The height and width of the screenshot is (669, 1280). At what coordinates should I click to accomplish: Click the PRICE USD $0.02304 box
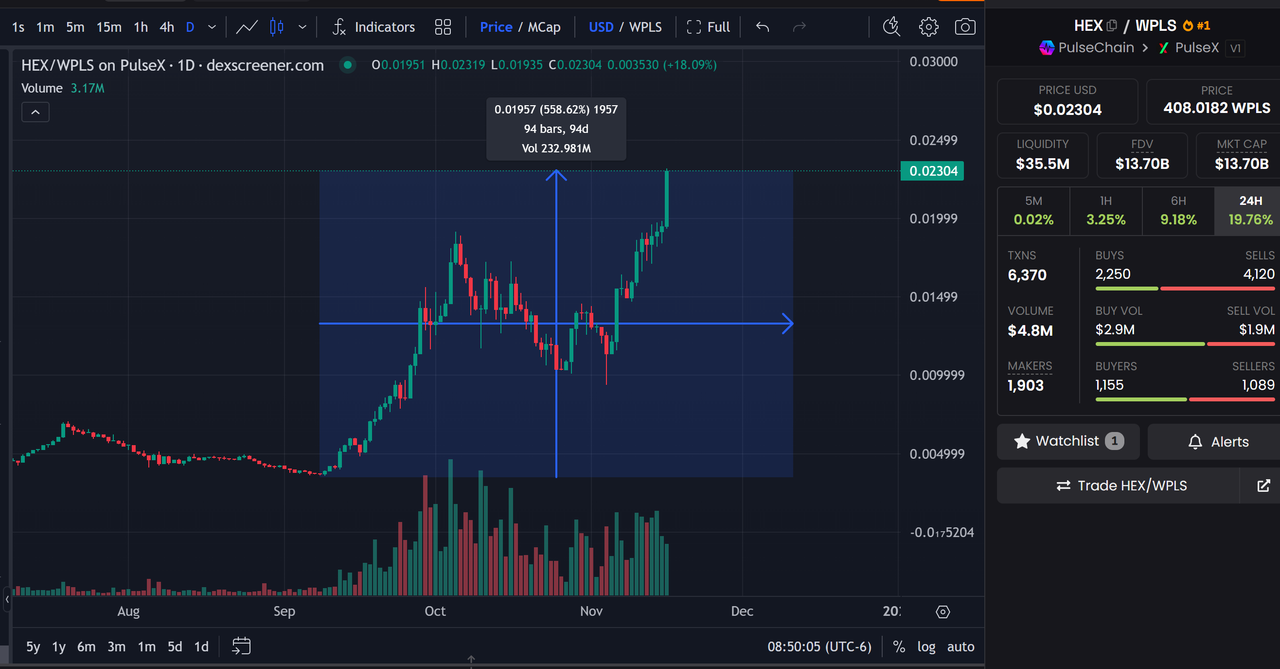1068,101
